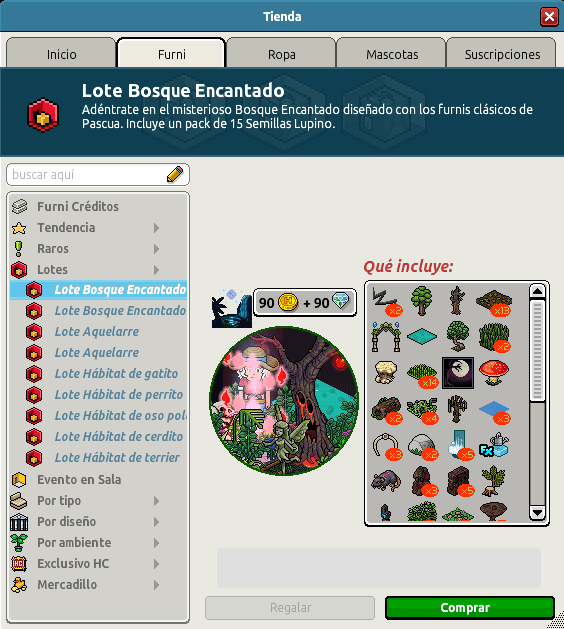
Task: Expand the Raros category arrow
Action: (x=156, y=249)
